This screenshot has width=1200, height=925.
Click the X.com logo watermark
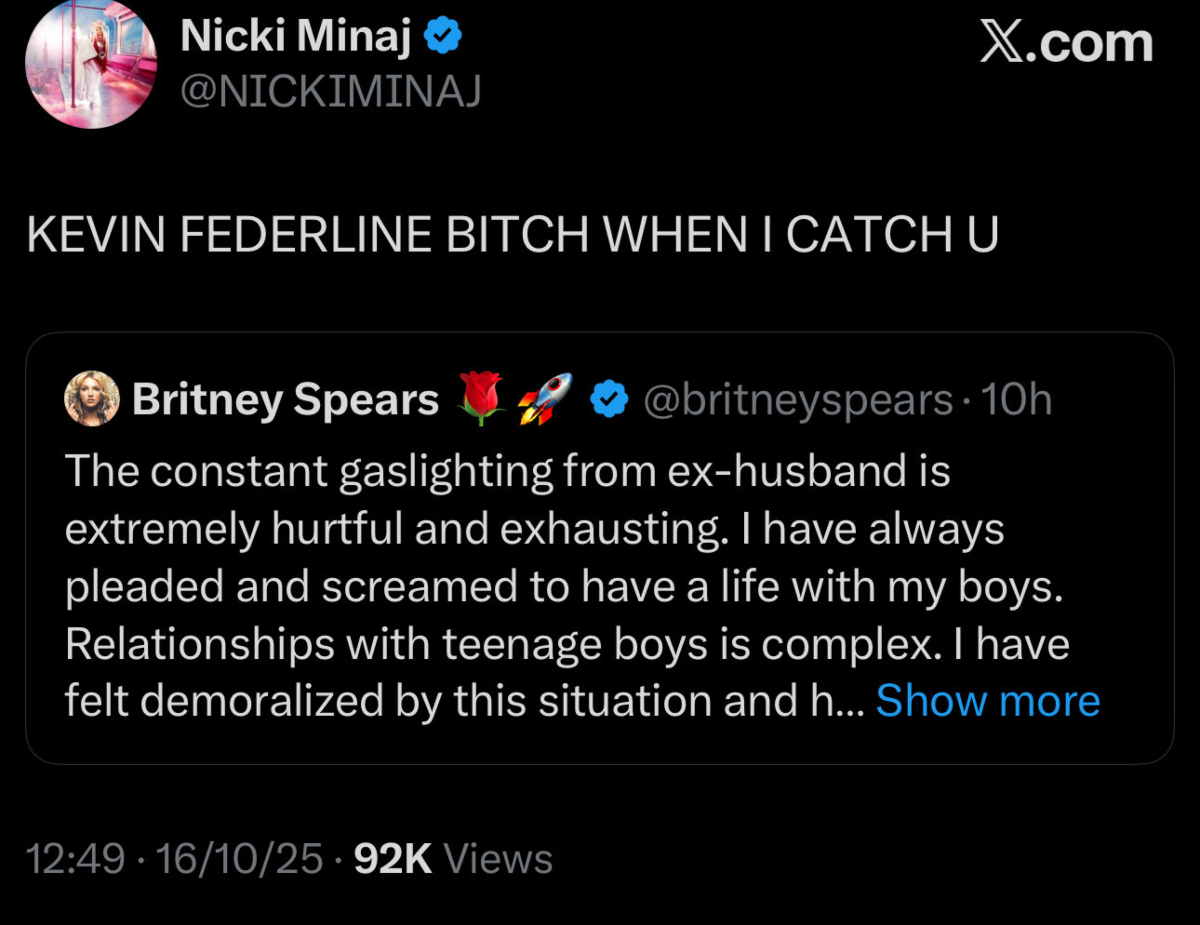point(1066,45)
